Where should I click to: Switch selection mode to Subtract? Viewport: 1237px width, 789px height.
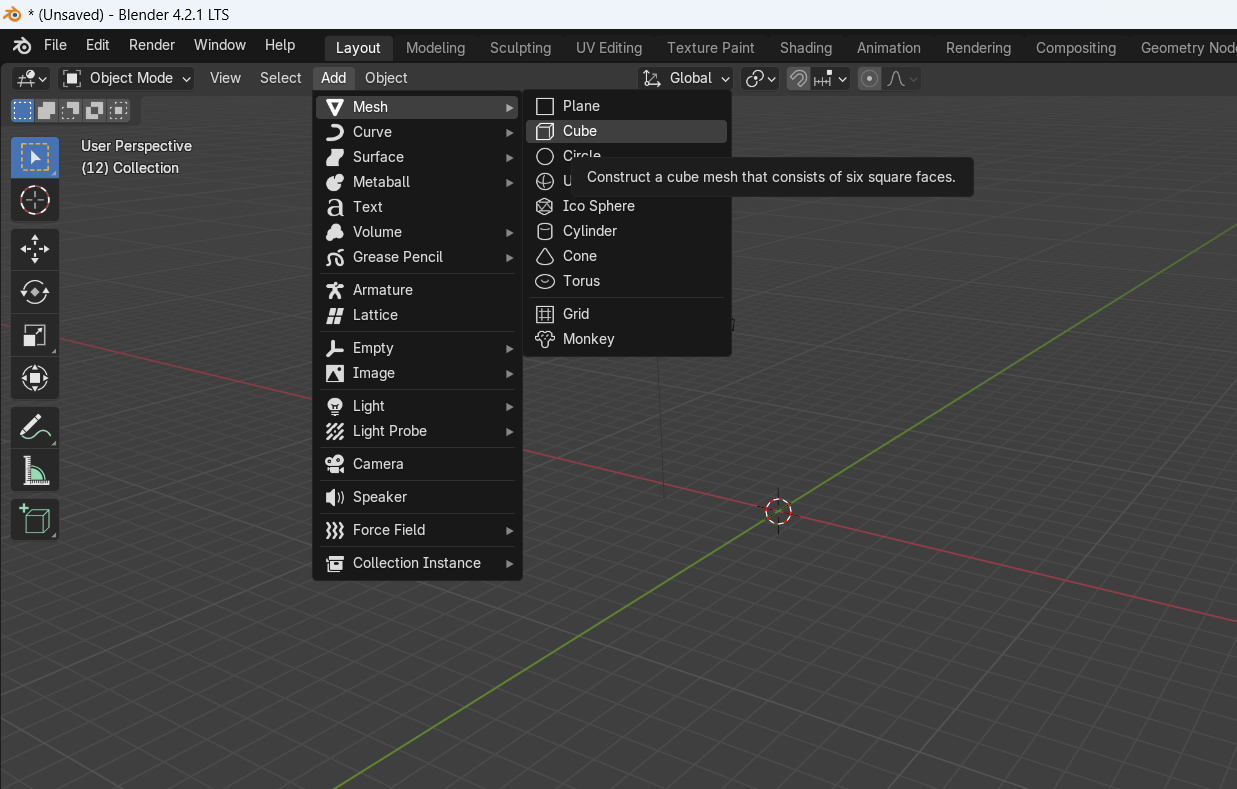(71, 110)
